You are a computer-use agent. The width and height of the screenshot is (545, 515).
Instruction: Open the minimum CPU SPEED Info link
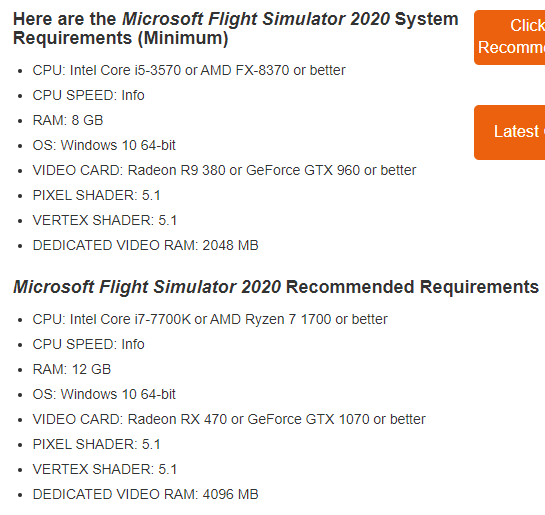133,95
